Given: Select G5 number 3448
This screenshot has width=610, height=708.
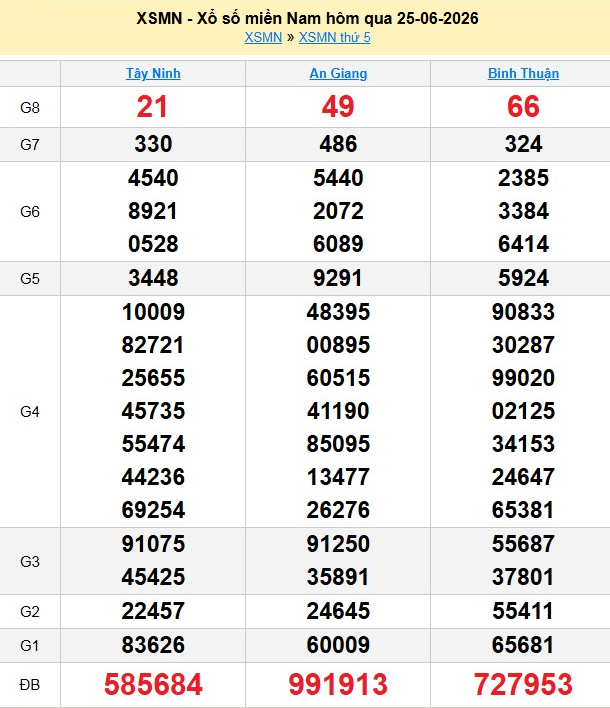Looking at the screenshot, I should 153,278.
